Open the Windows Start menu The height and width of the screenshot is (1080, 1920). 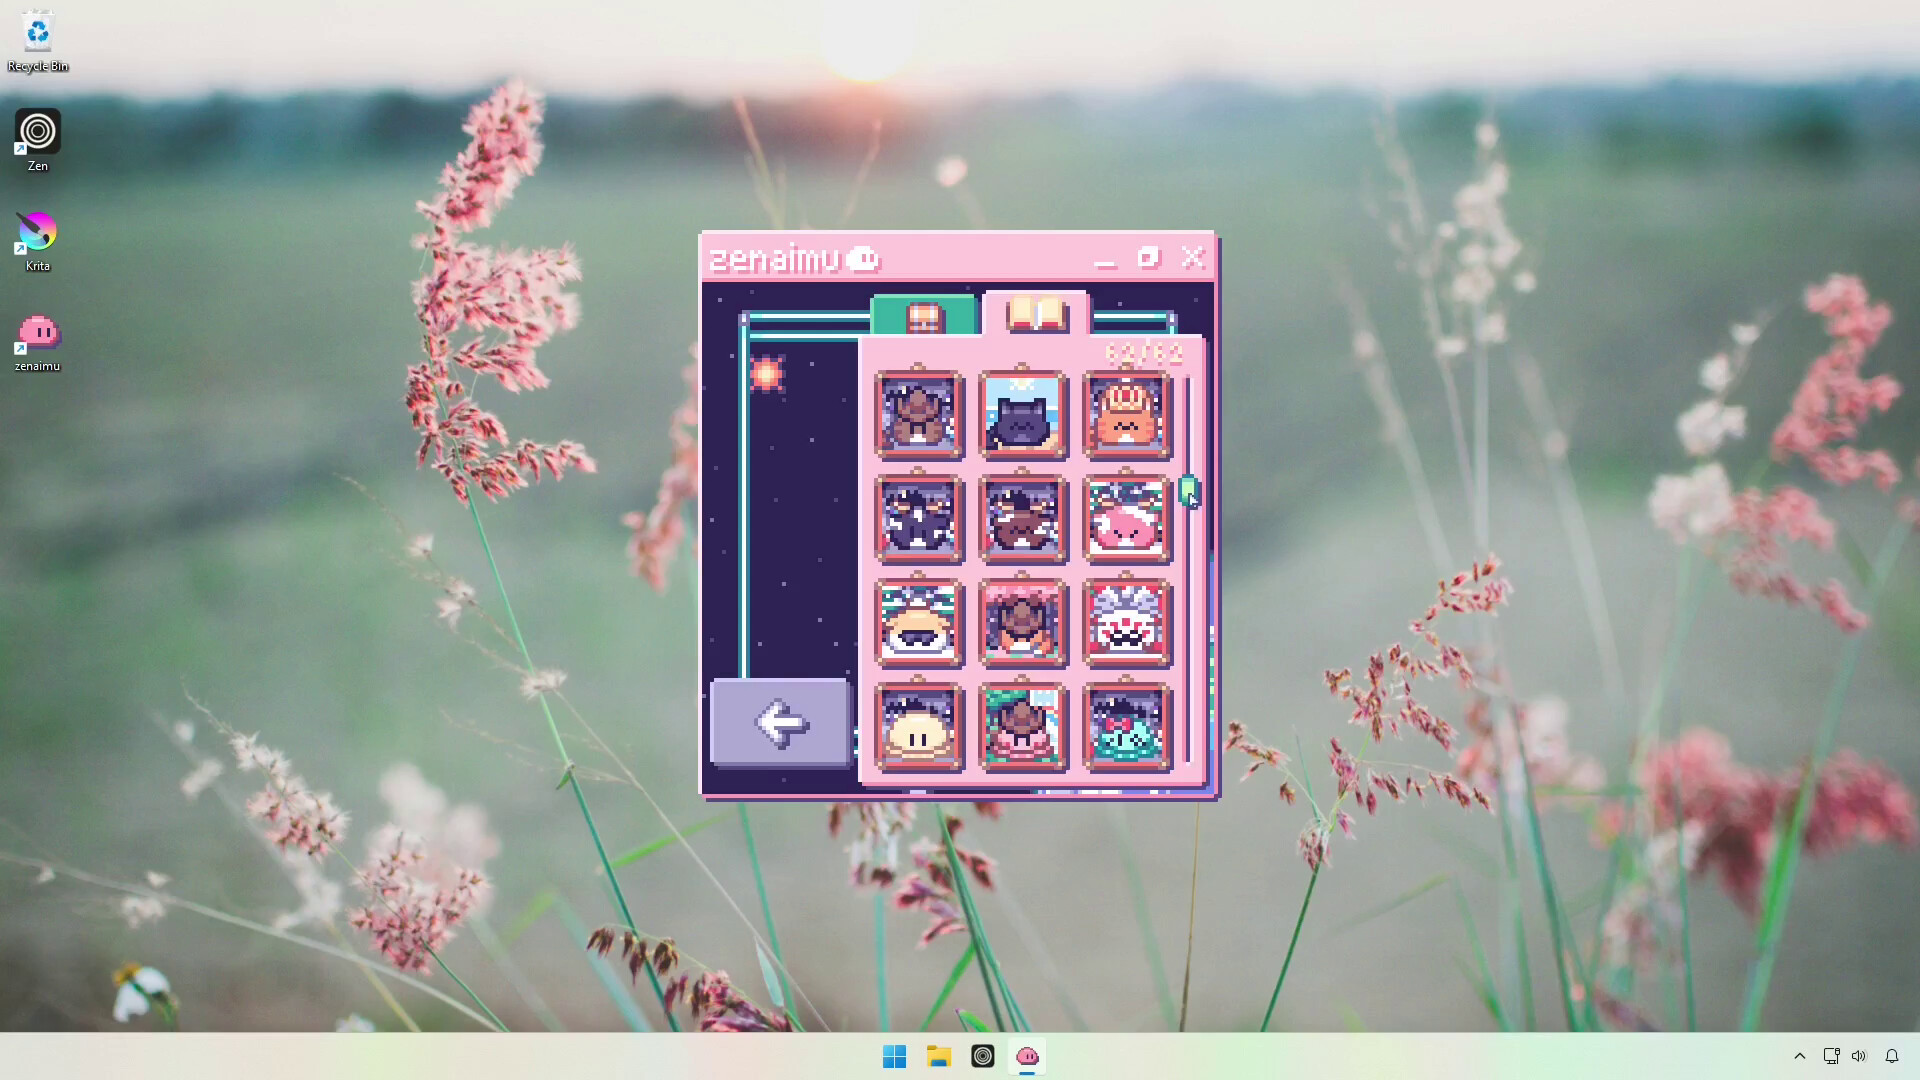(895, 1056)
